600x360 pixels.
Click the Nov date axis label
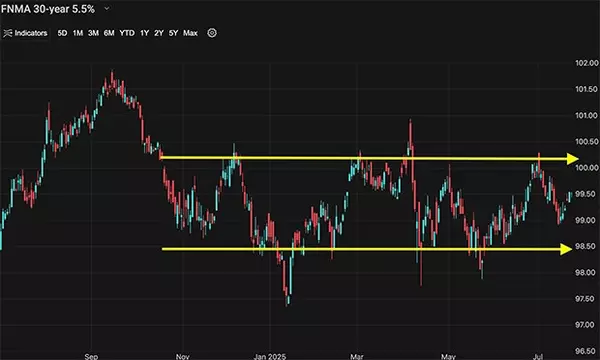[183, 357]
